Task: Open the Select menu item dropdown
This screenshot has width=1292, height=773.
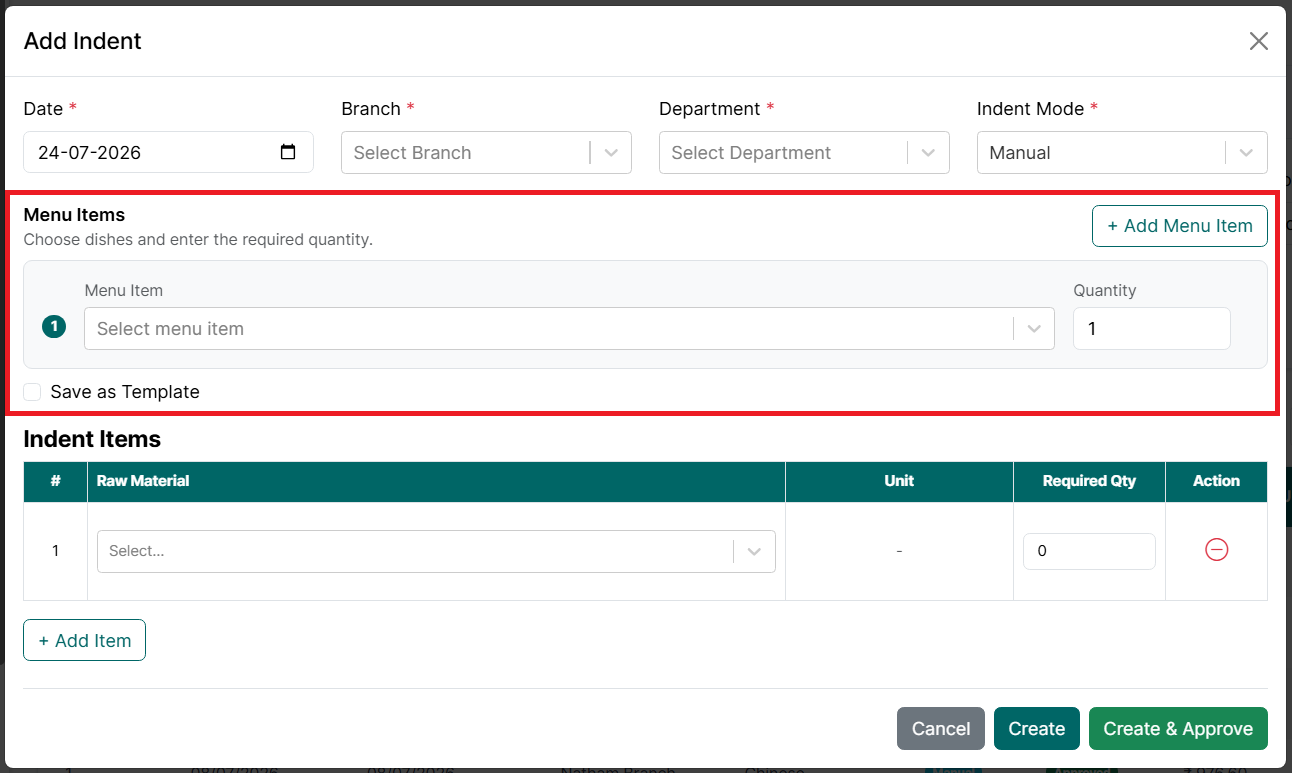Action: point(569,329)
